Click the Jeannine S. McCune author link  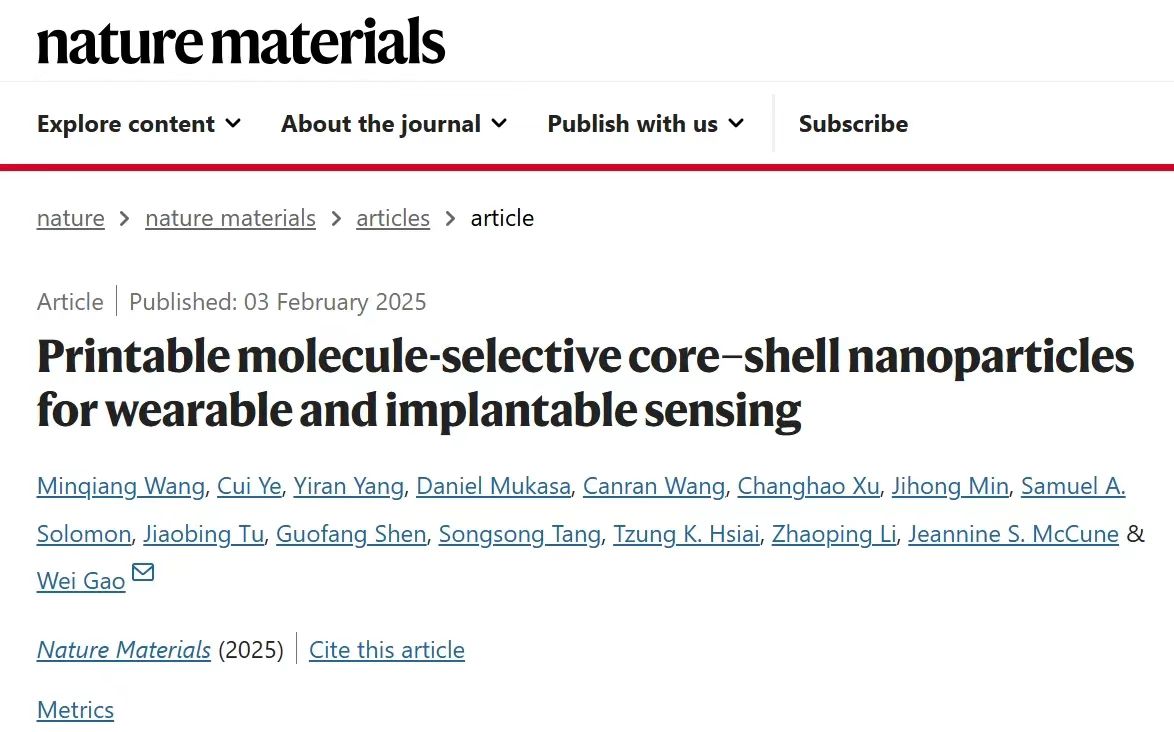(1014, 534)
